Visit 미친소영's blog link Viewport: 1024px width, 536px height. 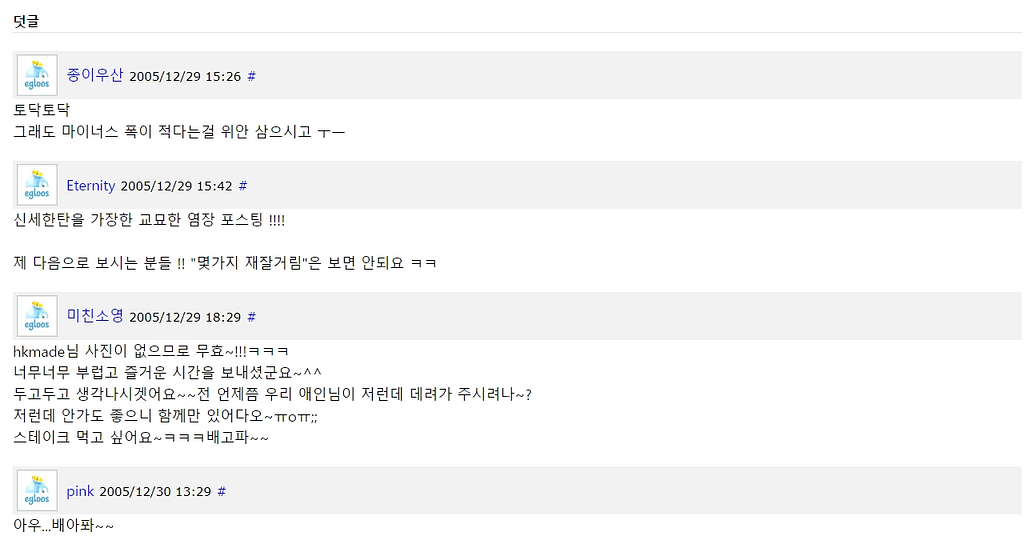coord(95,316)
